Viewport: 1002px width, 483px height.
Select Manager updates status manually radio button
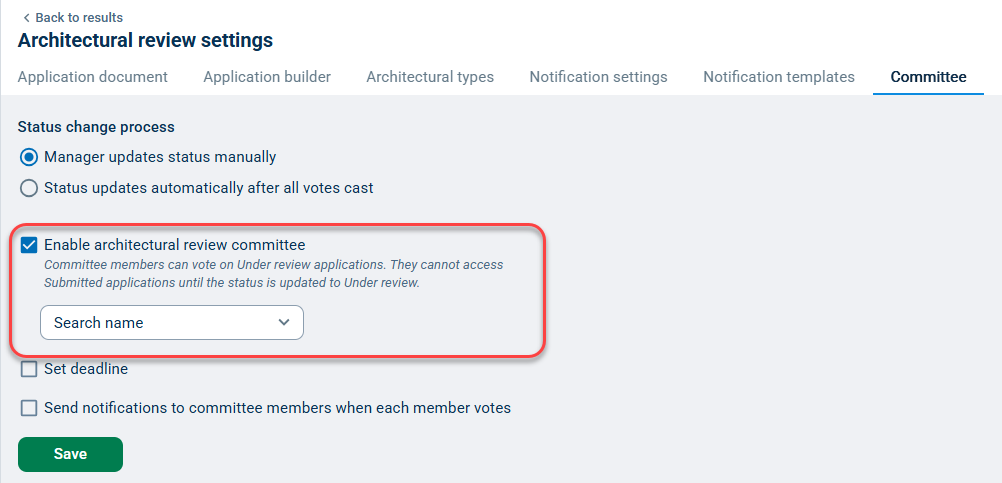coord(29,157)
